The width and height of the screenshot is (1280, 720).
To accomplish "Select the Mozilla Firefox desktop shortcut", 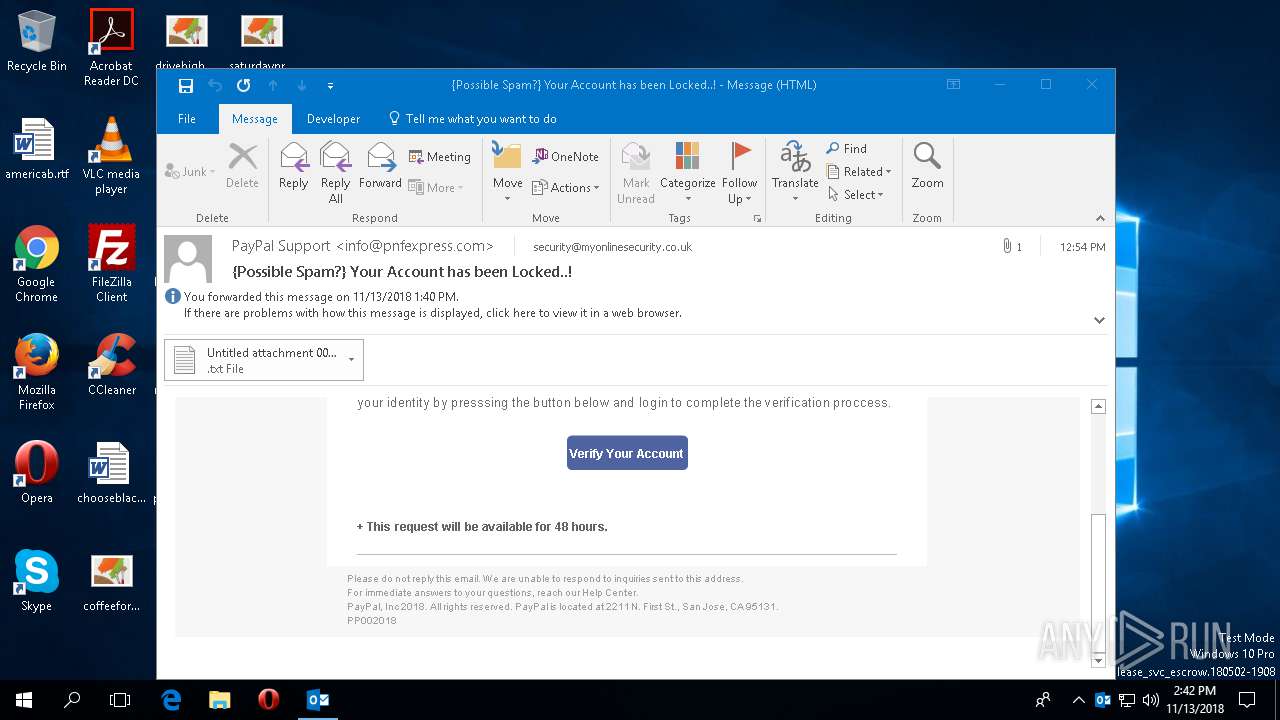I will point(37,372).
